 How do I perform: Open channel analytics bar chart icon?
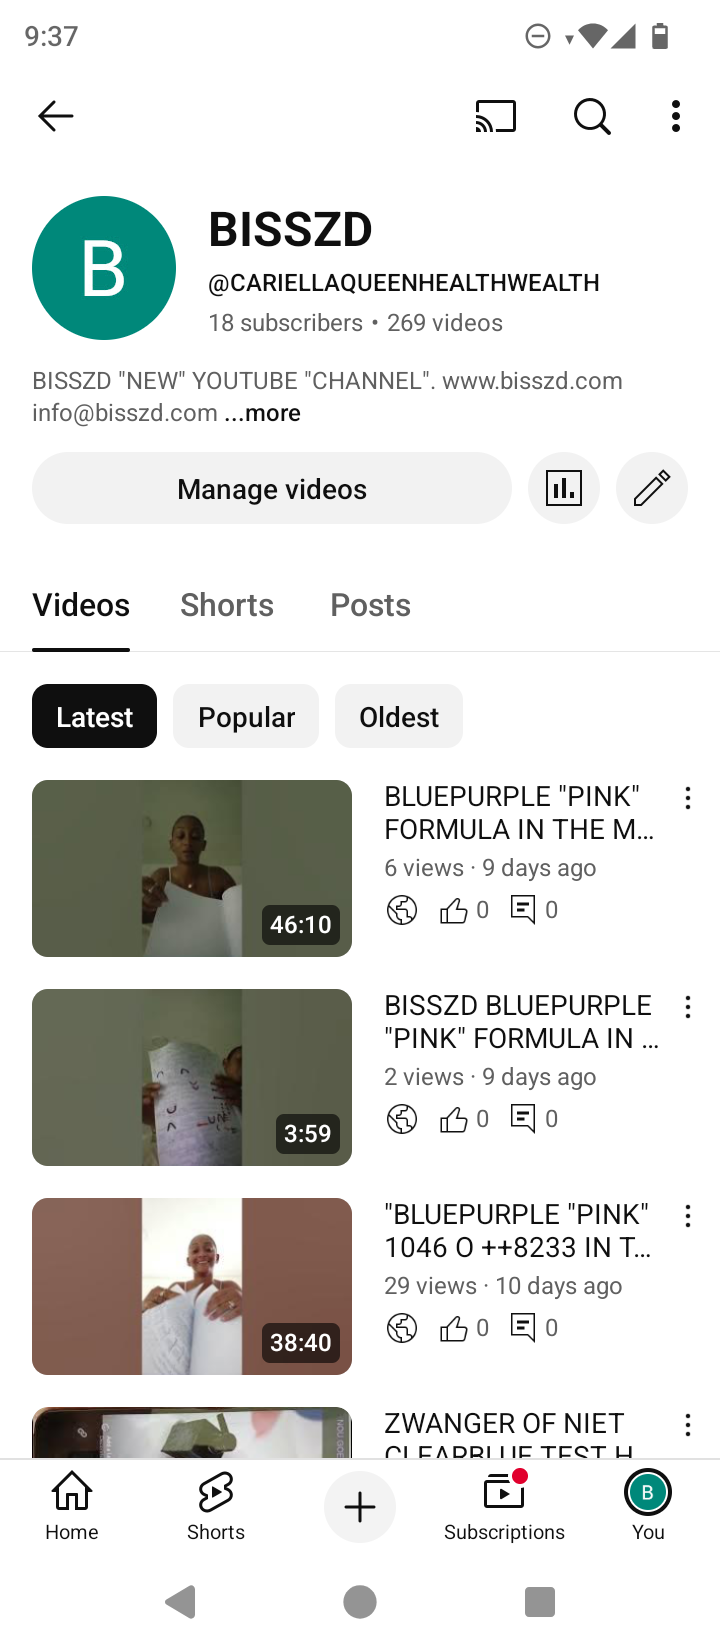click(564, 488)
